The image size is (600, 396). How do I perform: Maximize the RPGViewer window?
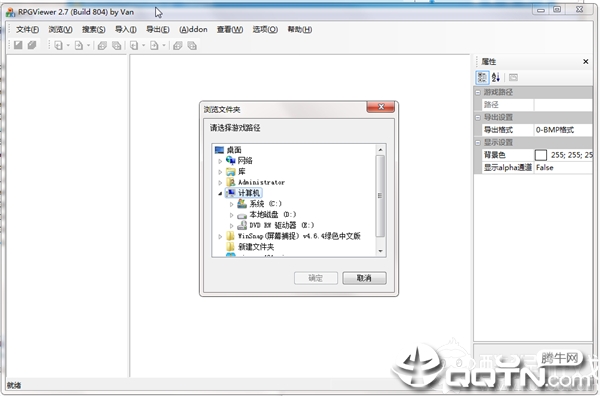coord(557,10)
